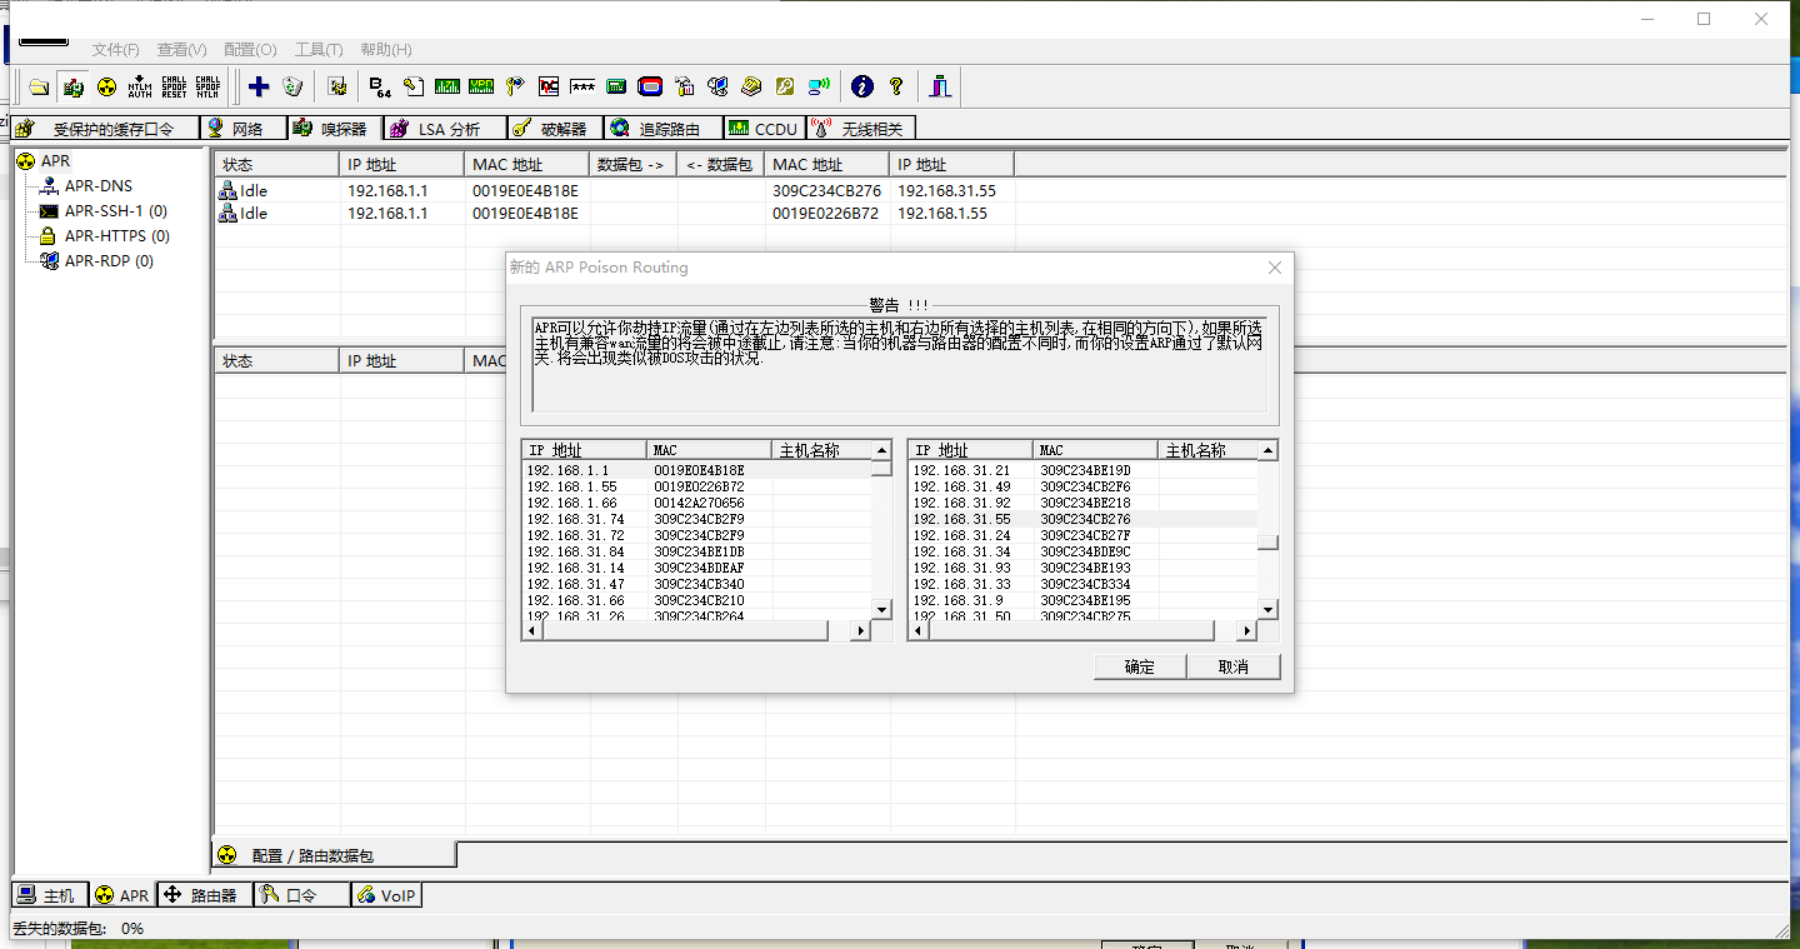Select APR-DNS tree node

point(98,186)
